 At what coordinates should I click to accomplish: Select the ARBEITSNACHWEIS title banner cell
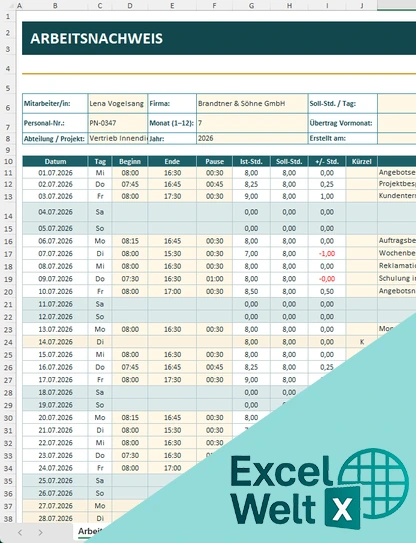pyautogui.click(x=219, y=38)
